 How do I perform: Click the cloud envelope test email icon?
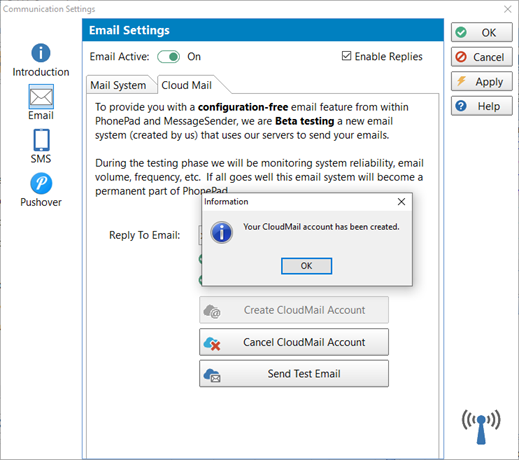[x=212, y=375]
